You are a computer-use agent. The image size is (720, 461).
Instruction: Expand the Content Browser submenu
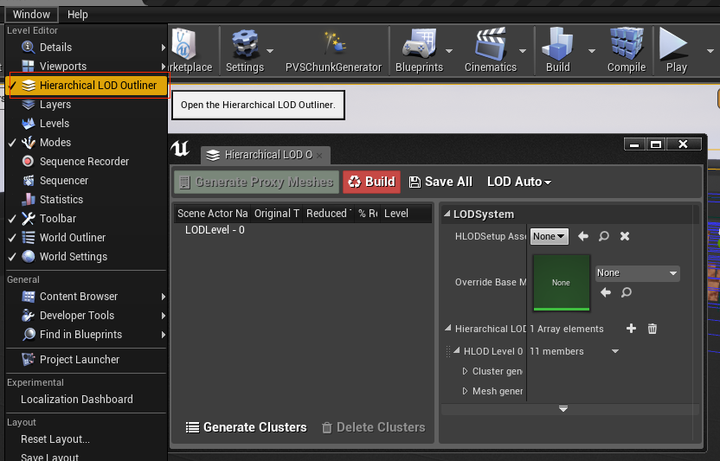(86, 297)
